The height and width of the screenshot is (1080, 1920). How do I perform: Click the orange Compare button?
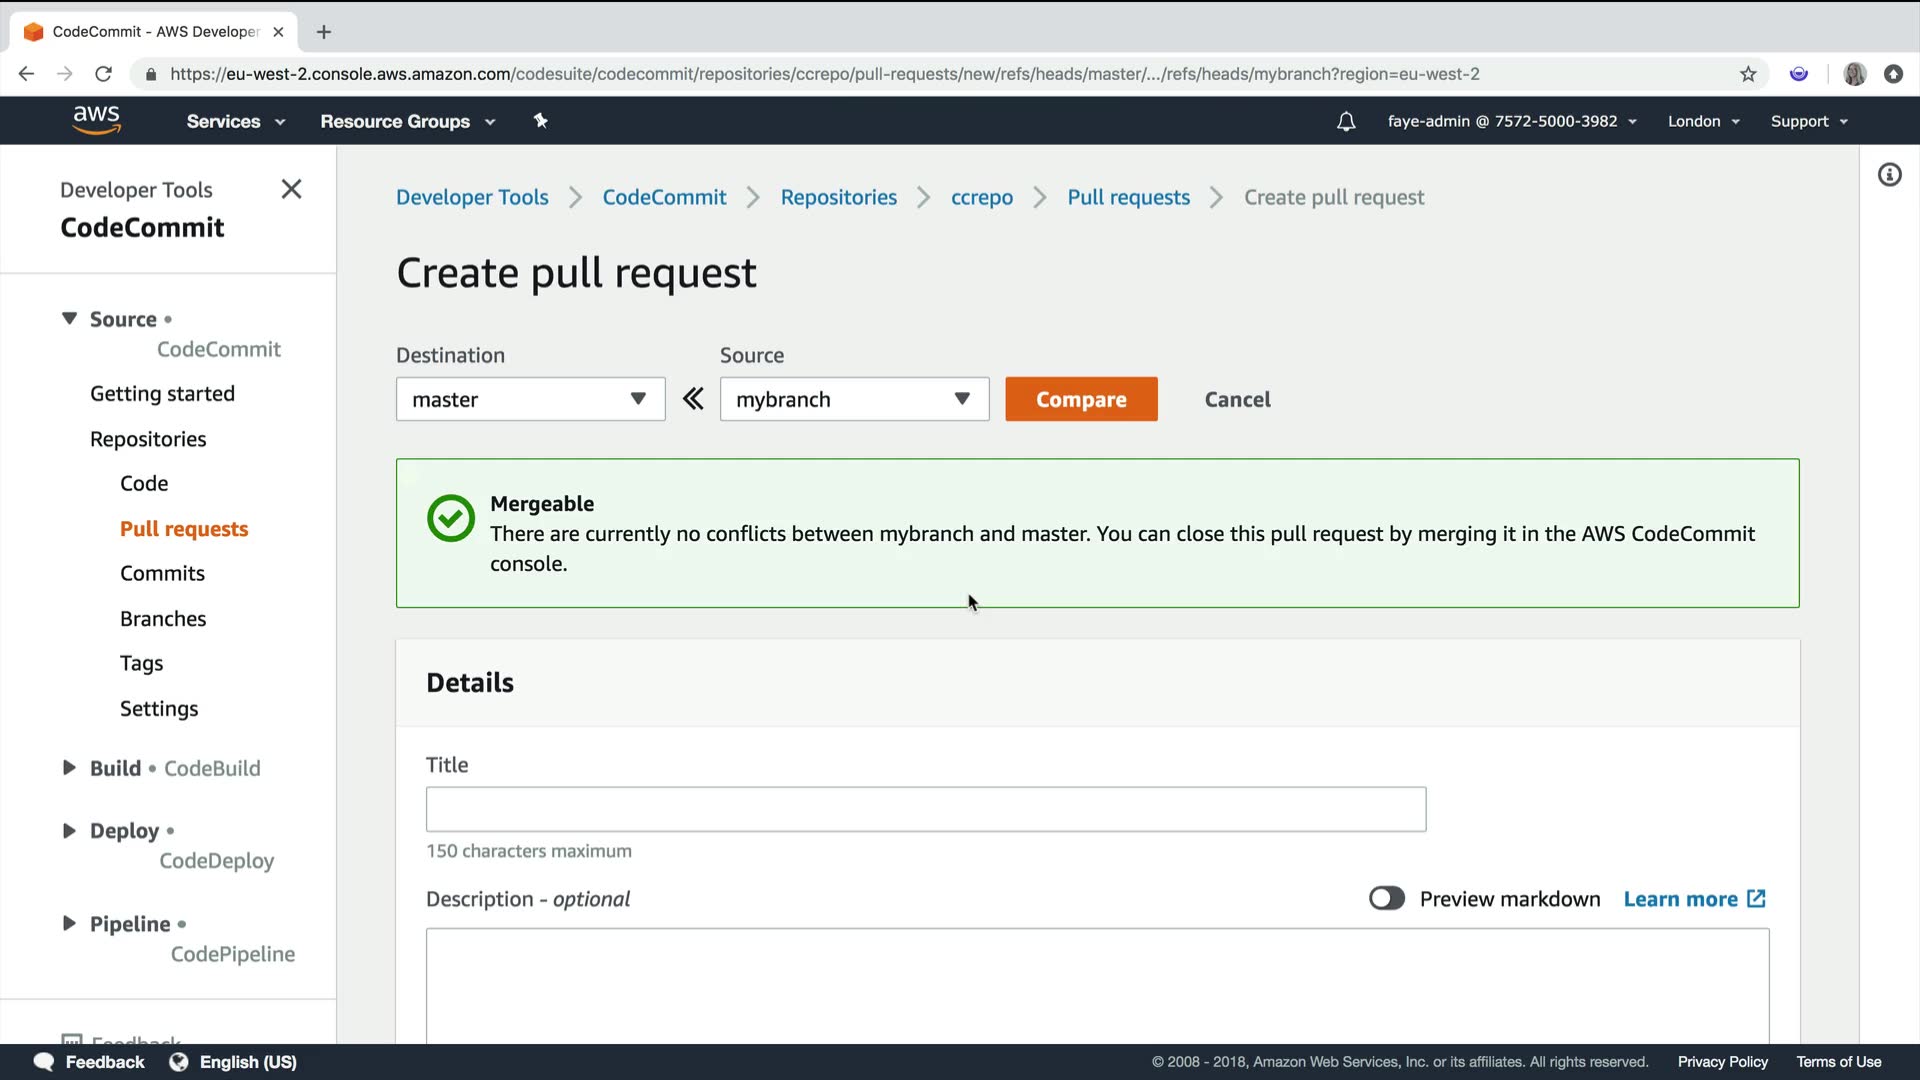(1081, 399)
